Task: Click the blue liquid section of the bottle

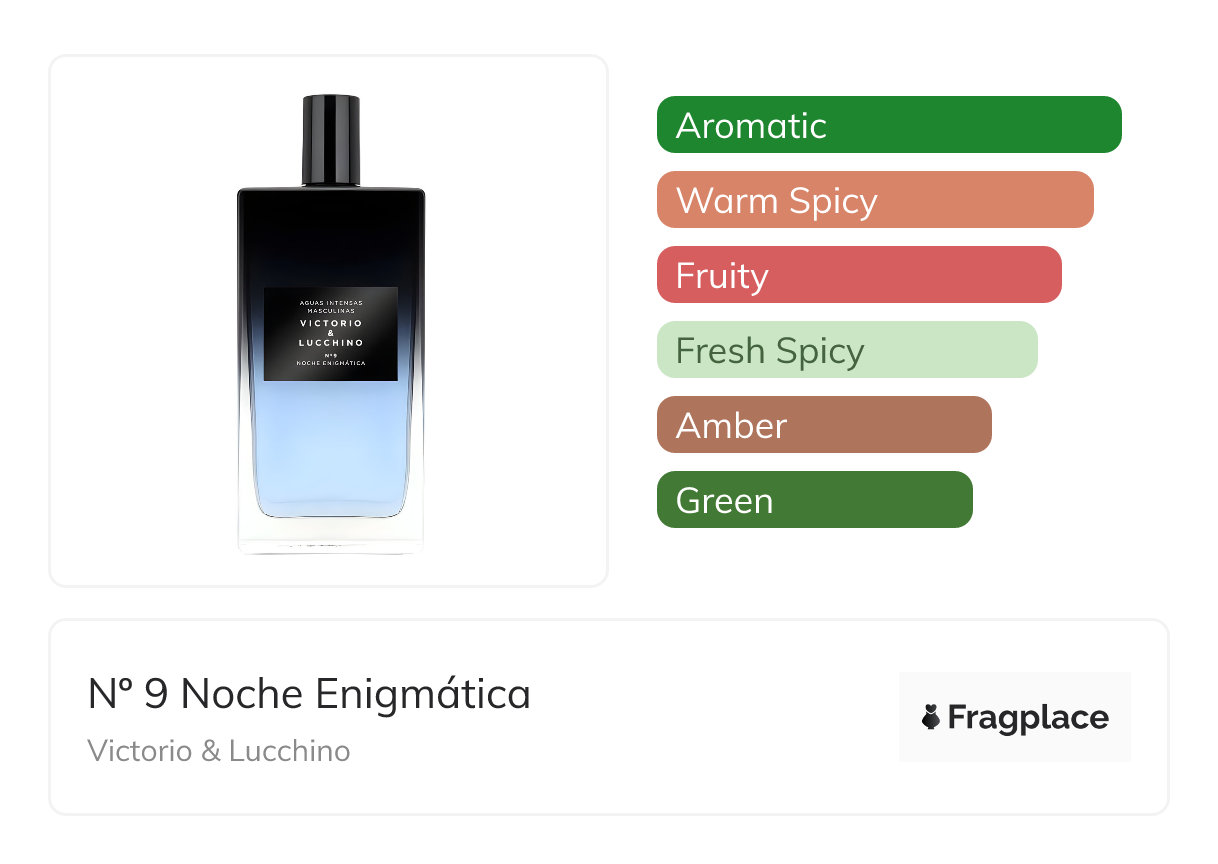Action: tap(331, 450)
